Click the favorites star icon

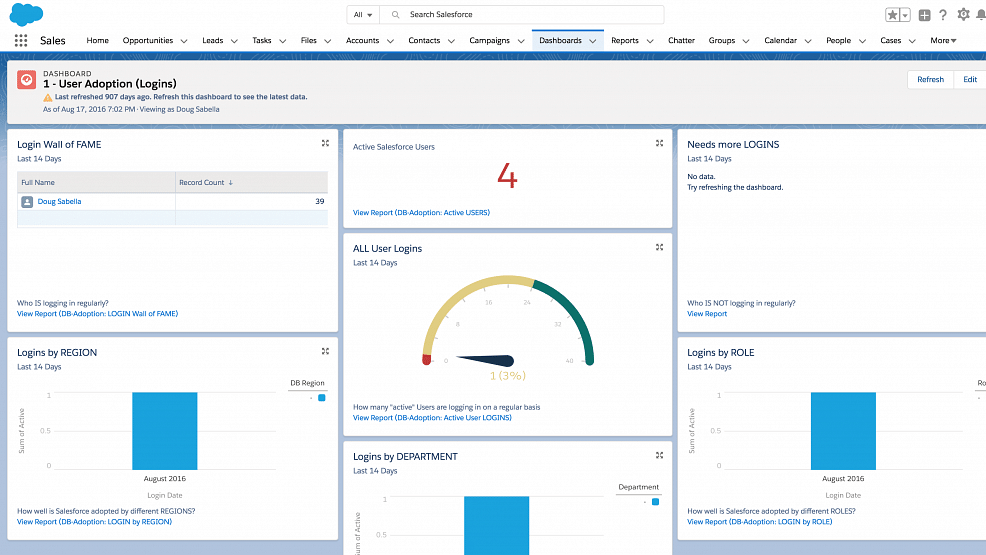(892, 15)
